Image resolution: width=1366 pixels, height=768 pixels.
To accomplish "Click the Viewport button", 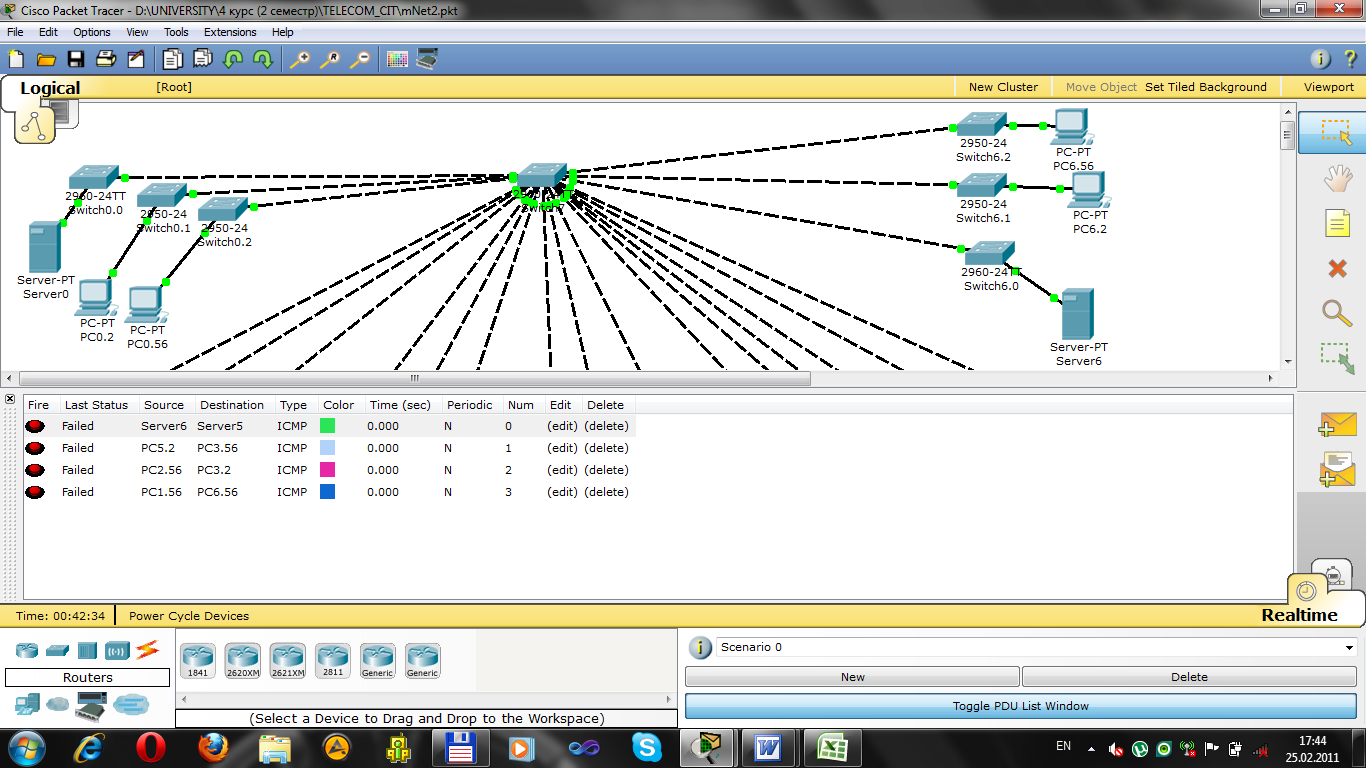I will tap(1329, 87).
